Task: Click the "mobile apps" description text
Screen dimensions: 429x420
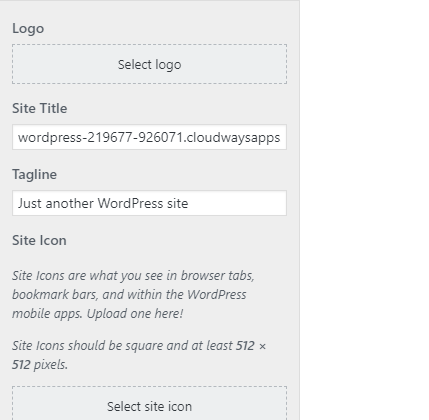Action: click(47, 314)
